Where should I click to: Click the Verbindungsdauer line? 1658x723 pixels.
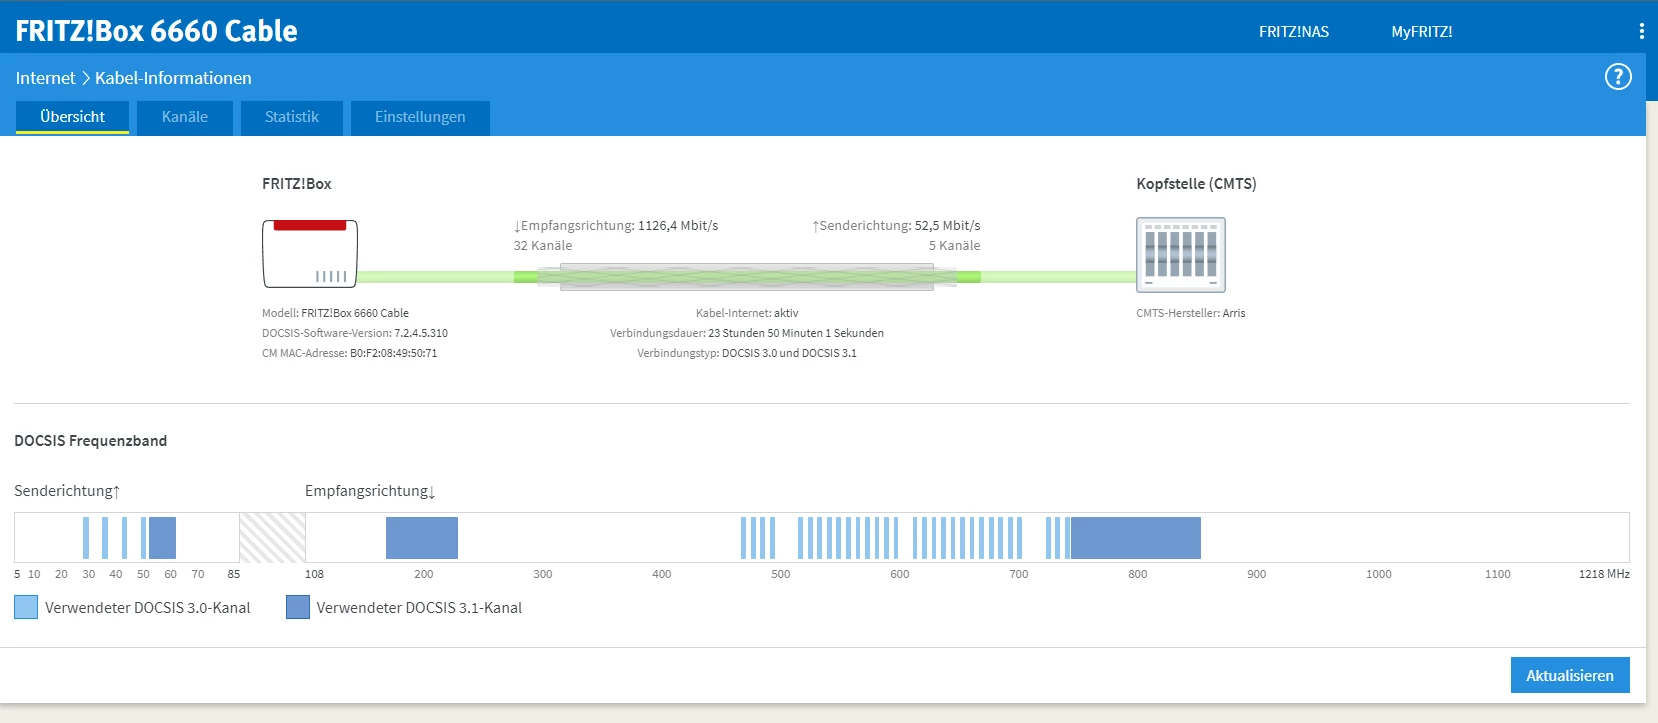(x=747, y=333)
